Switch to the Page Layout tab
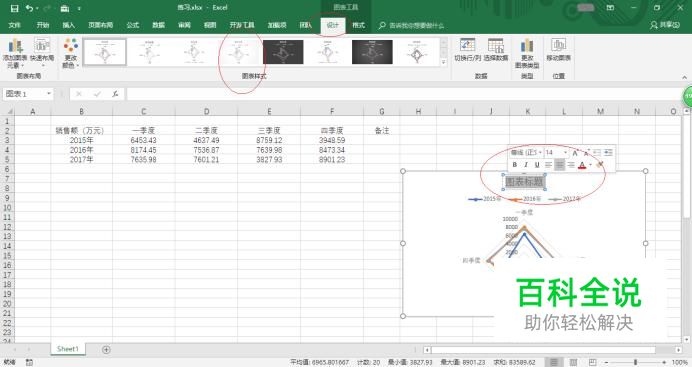Screen dimensions: 692x367 101,25
